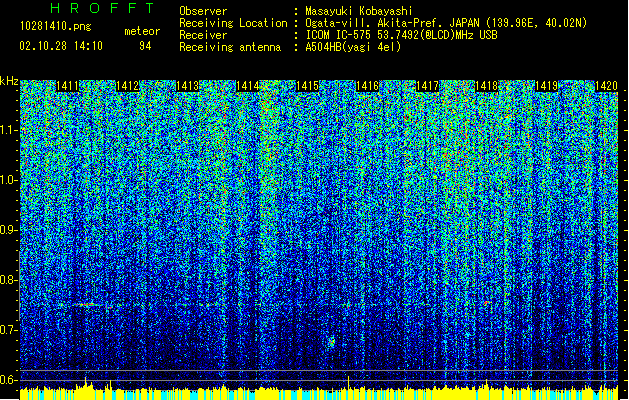
Task: Click the 1413 time marker
Action: tap(187, 86)
